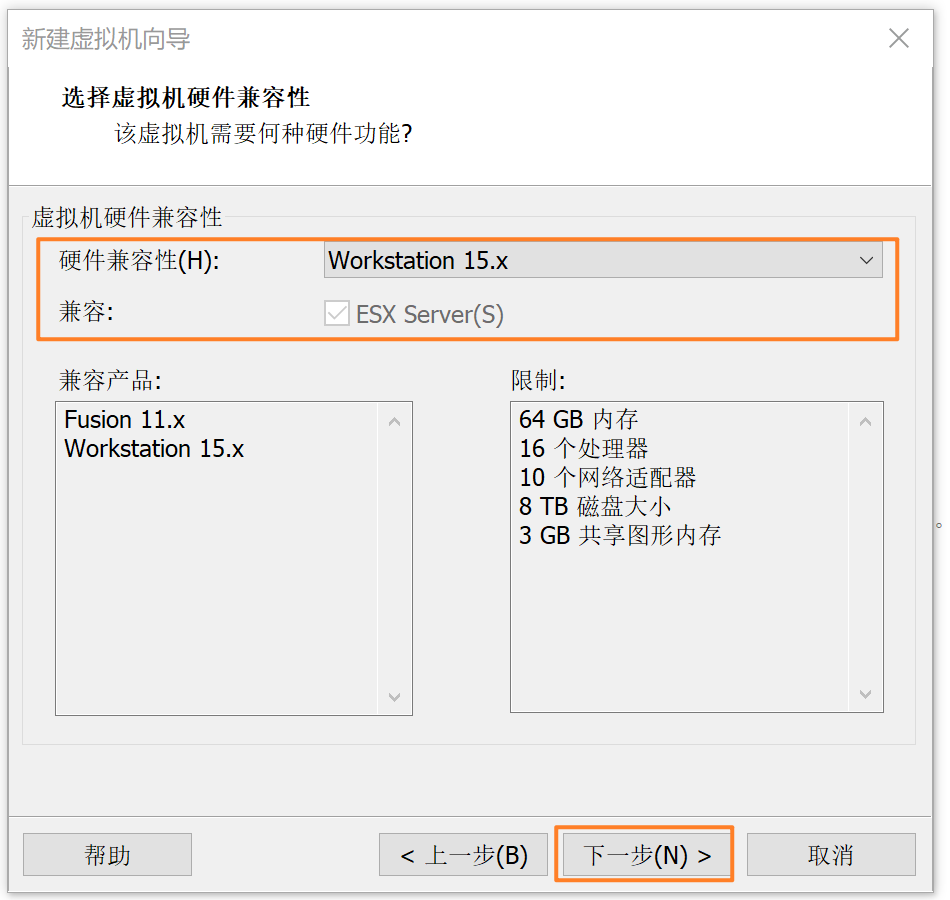
Task: Close the 新建虚拟机向导 dialog
Action: click(899, 38)
